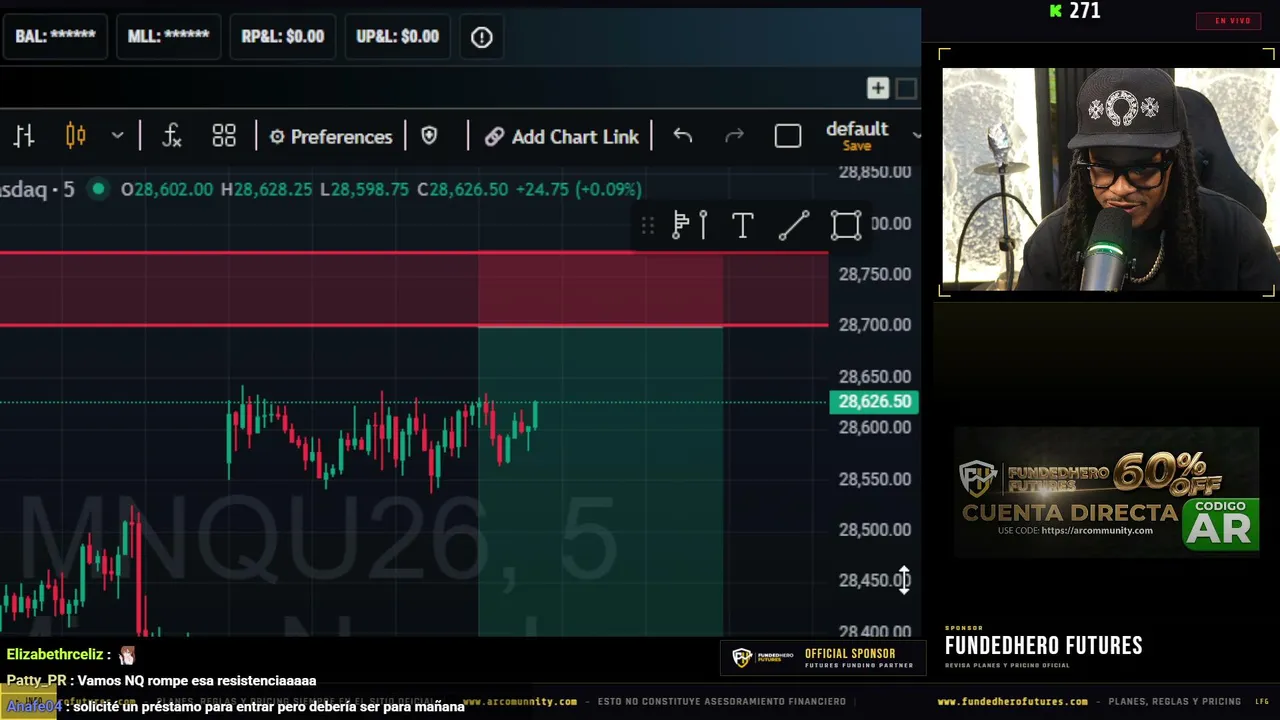Open chart Preferences

[x=331, y=137]
